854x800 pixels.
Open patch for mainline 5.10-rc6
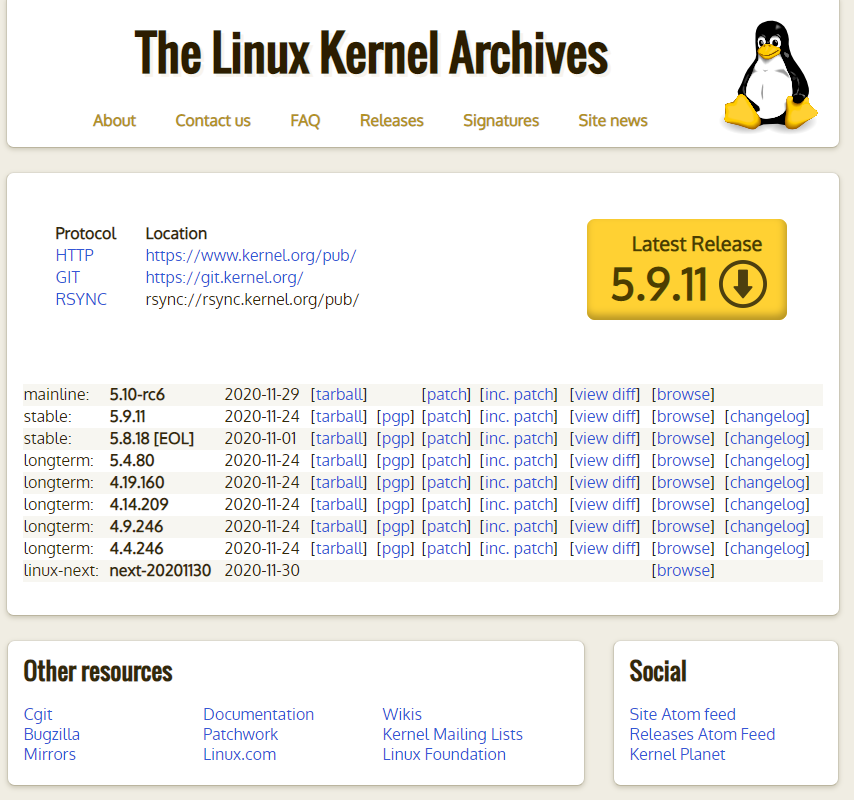pos(446,394)
